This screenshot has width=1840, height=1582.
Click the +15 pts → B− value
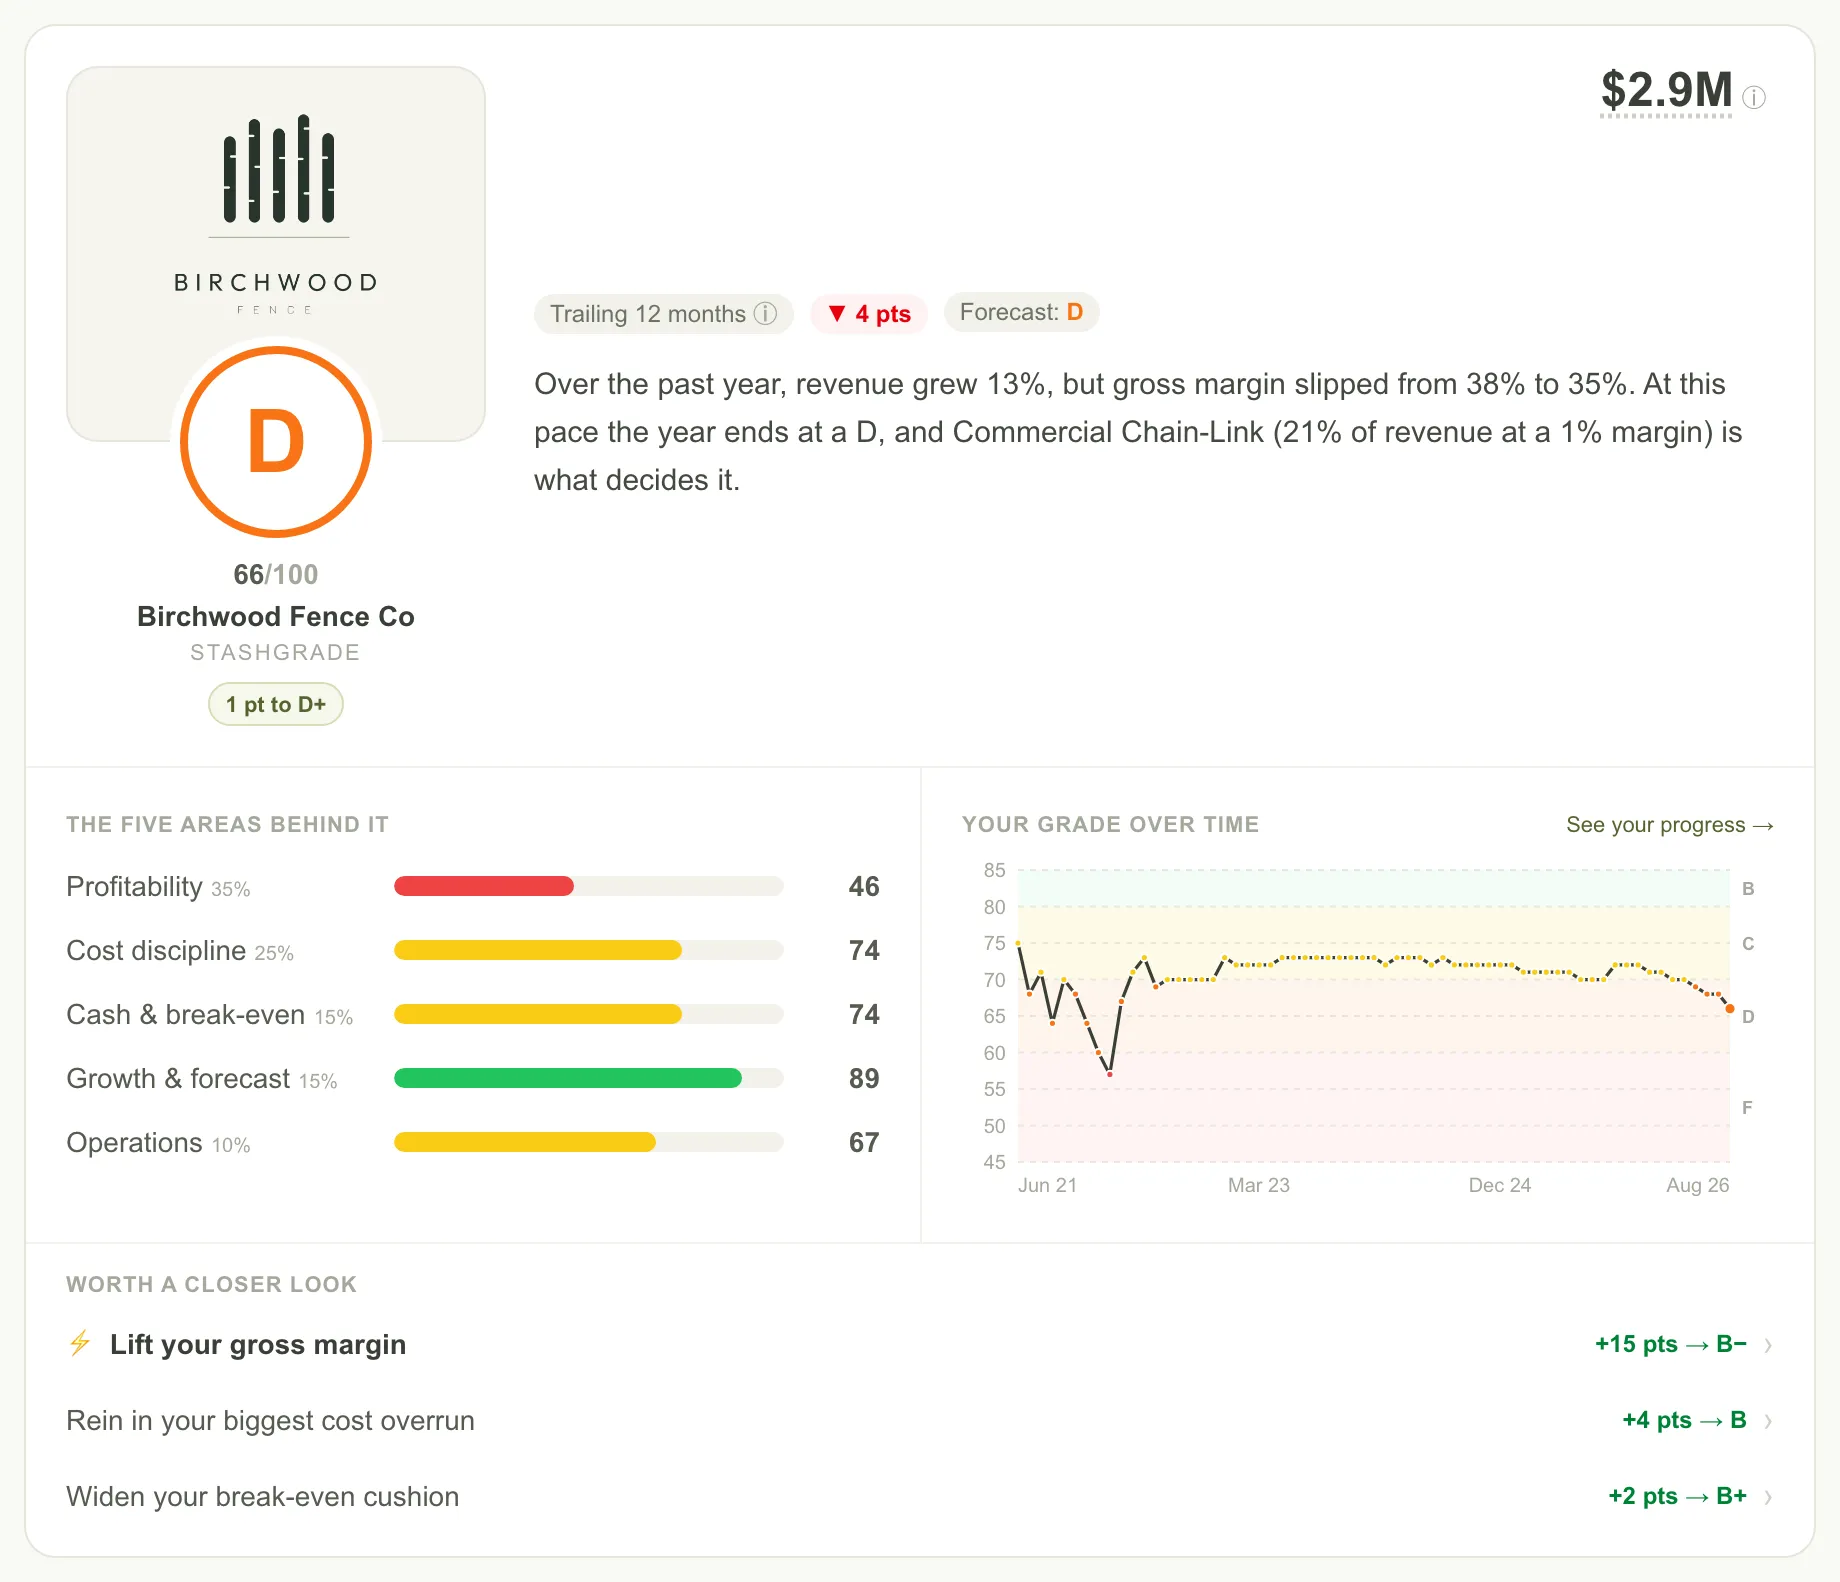tap(1671, 1345)
